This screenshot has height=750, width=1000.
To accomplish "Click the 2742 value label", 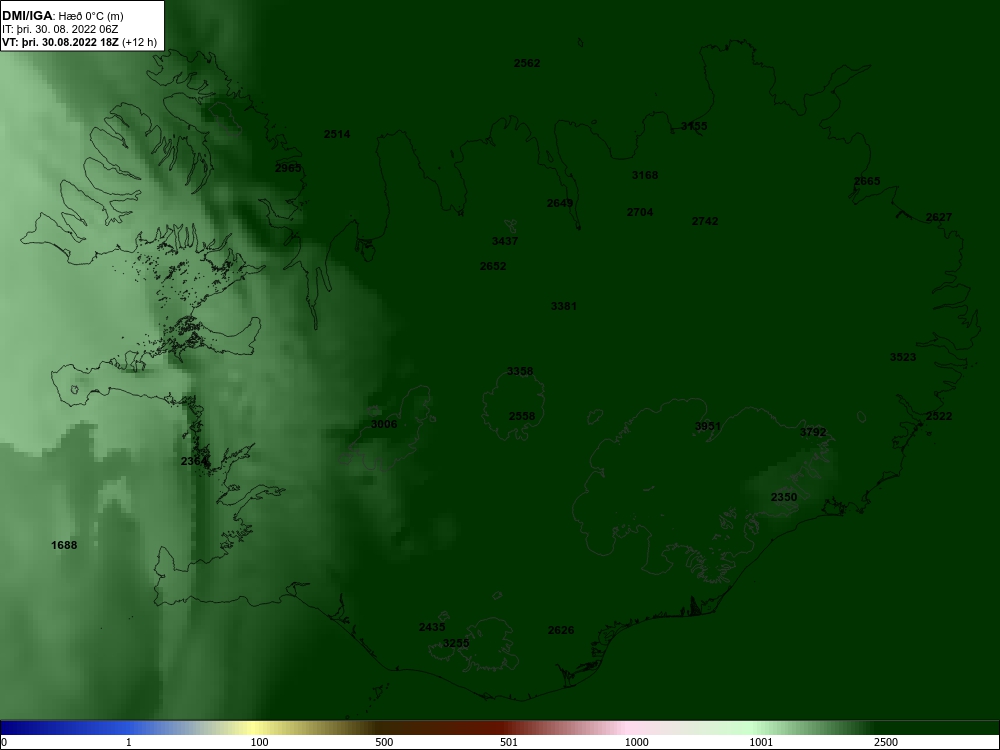I will click(x=705, y=221).
